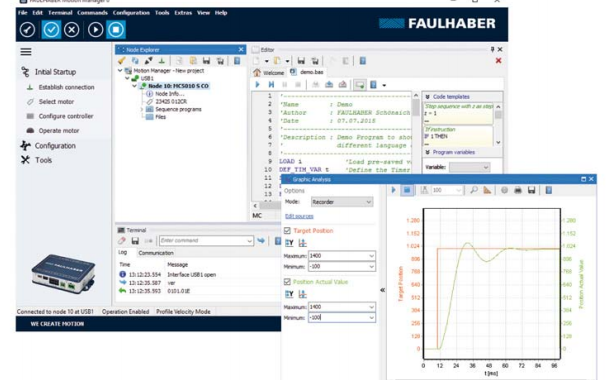608x380 pixels.
Task: Click the Edit sources link
Action: pos(299,216)
